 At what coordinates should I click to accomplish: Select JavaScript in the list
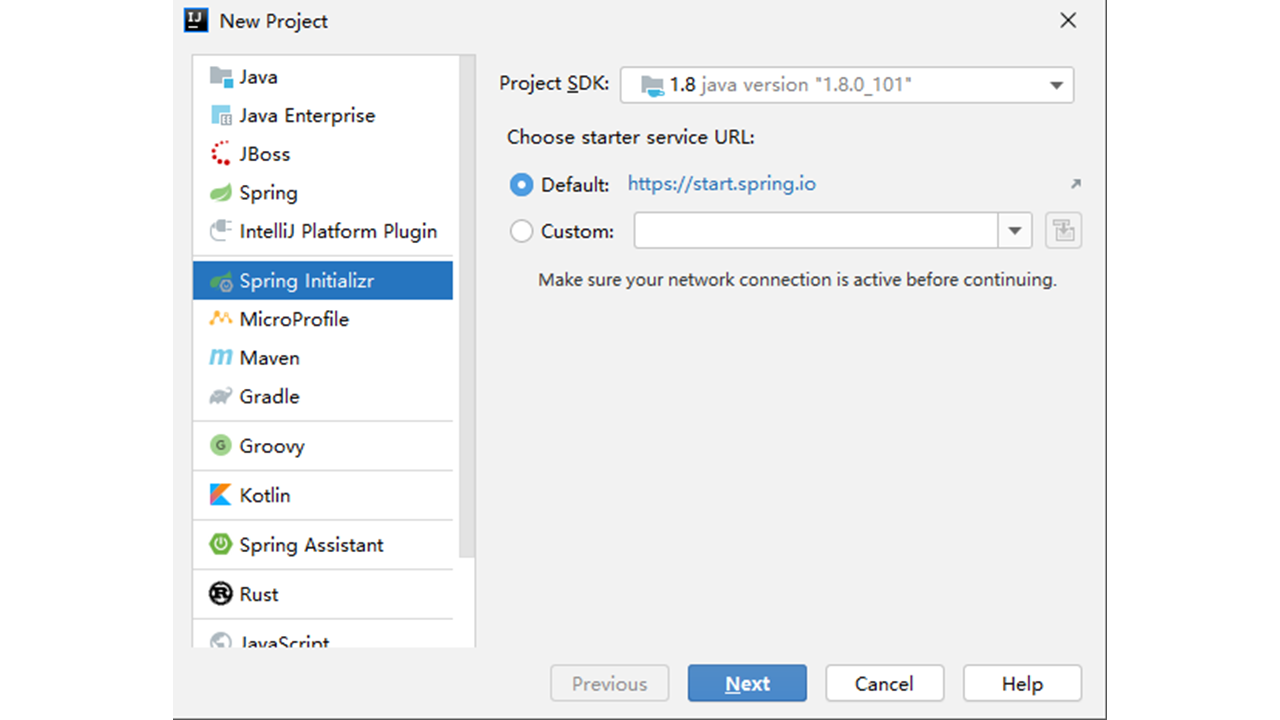click(323, 637)
